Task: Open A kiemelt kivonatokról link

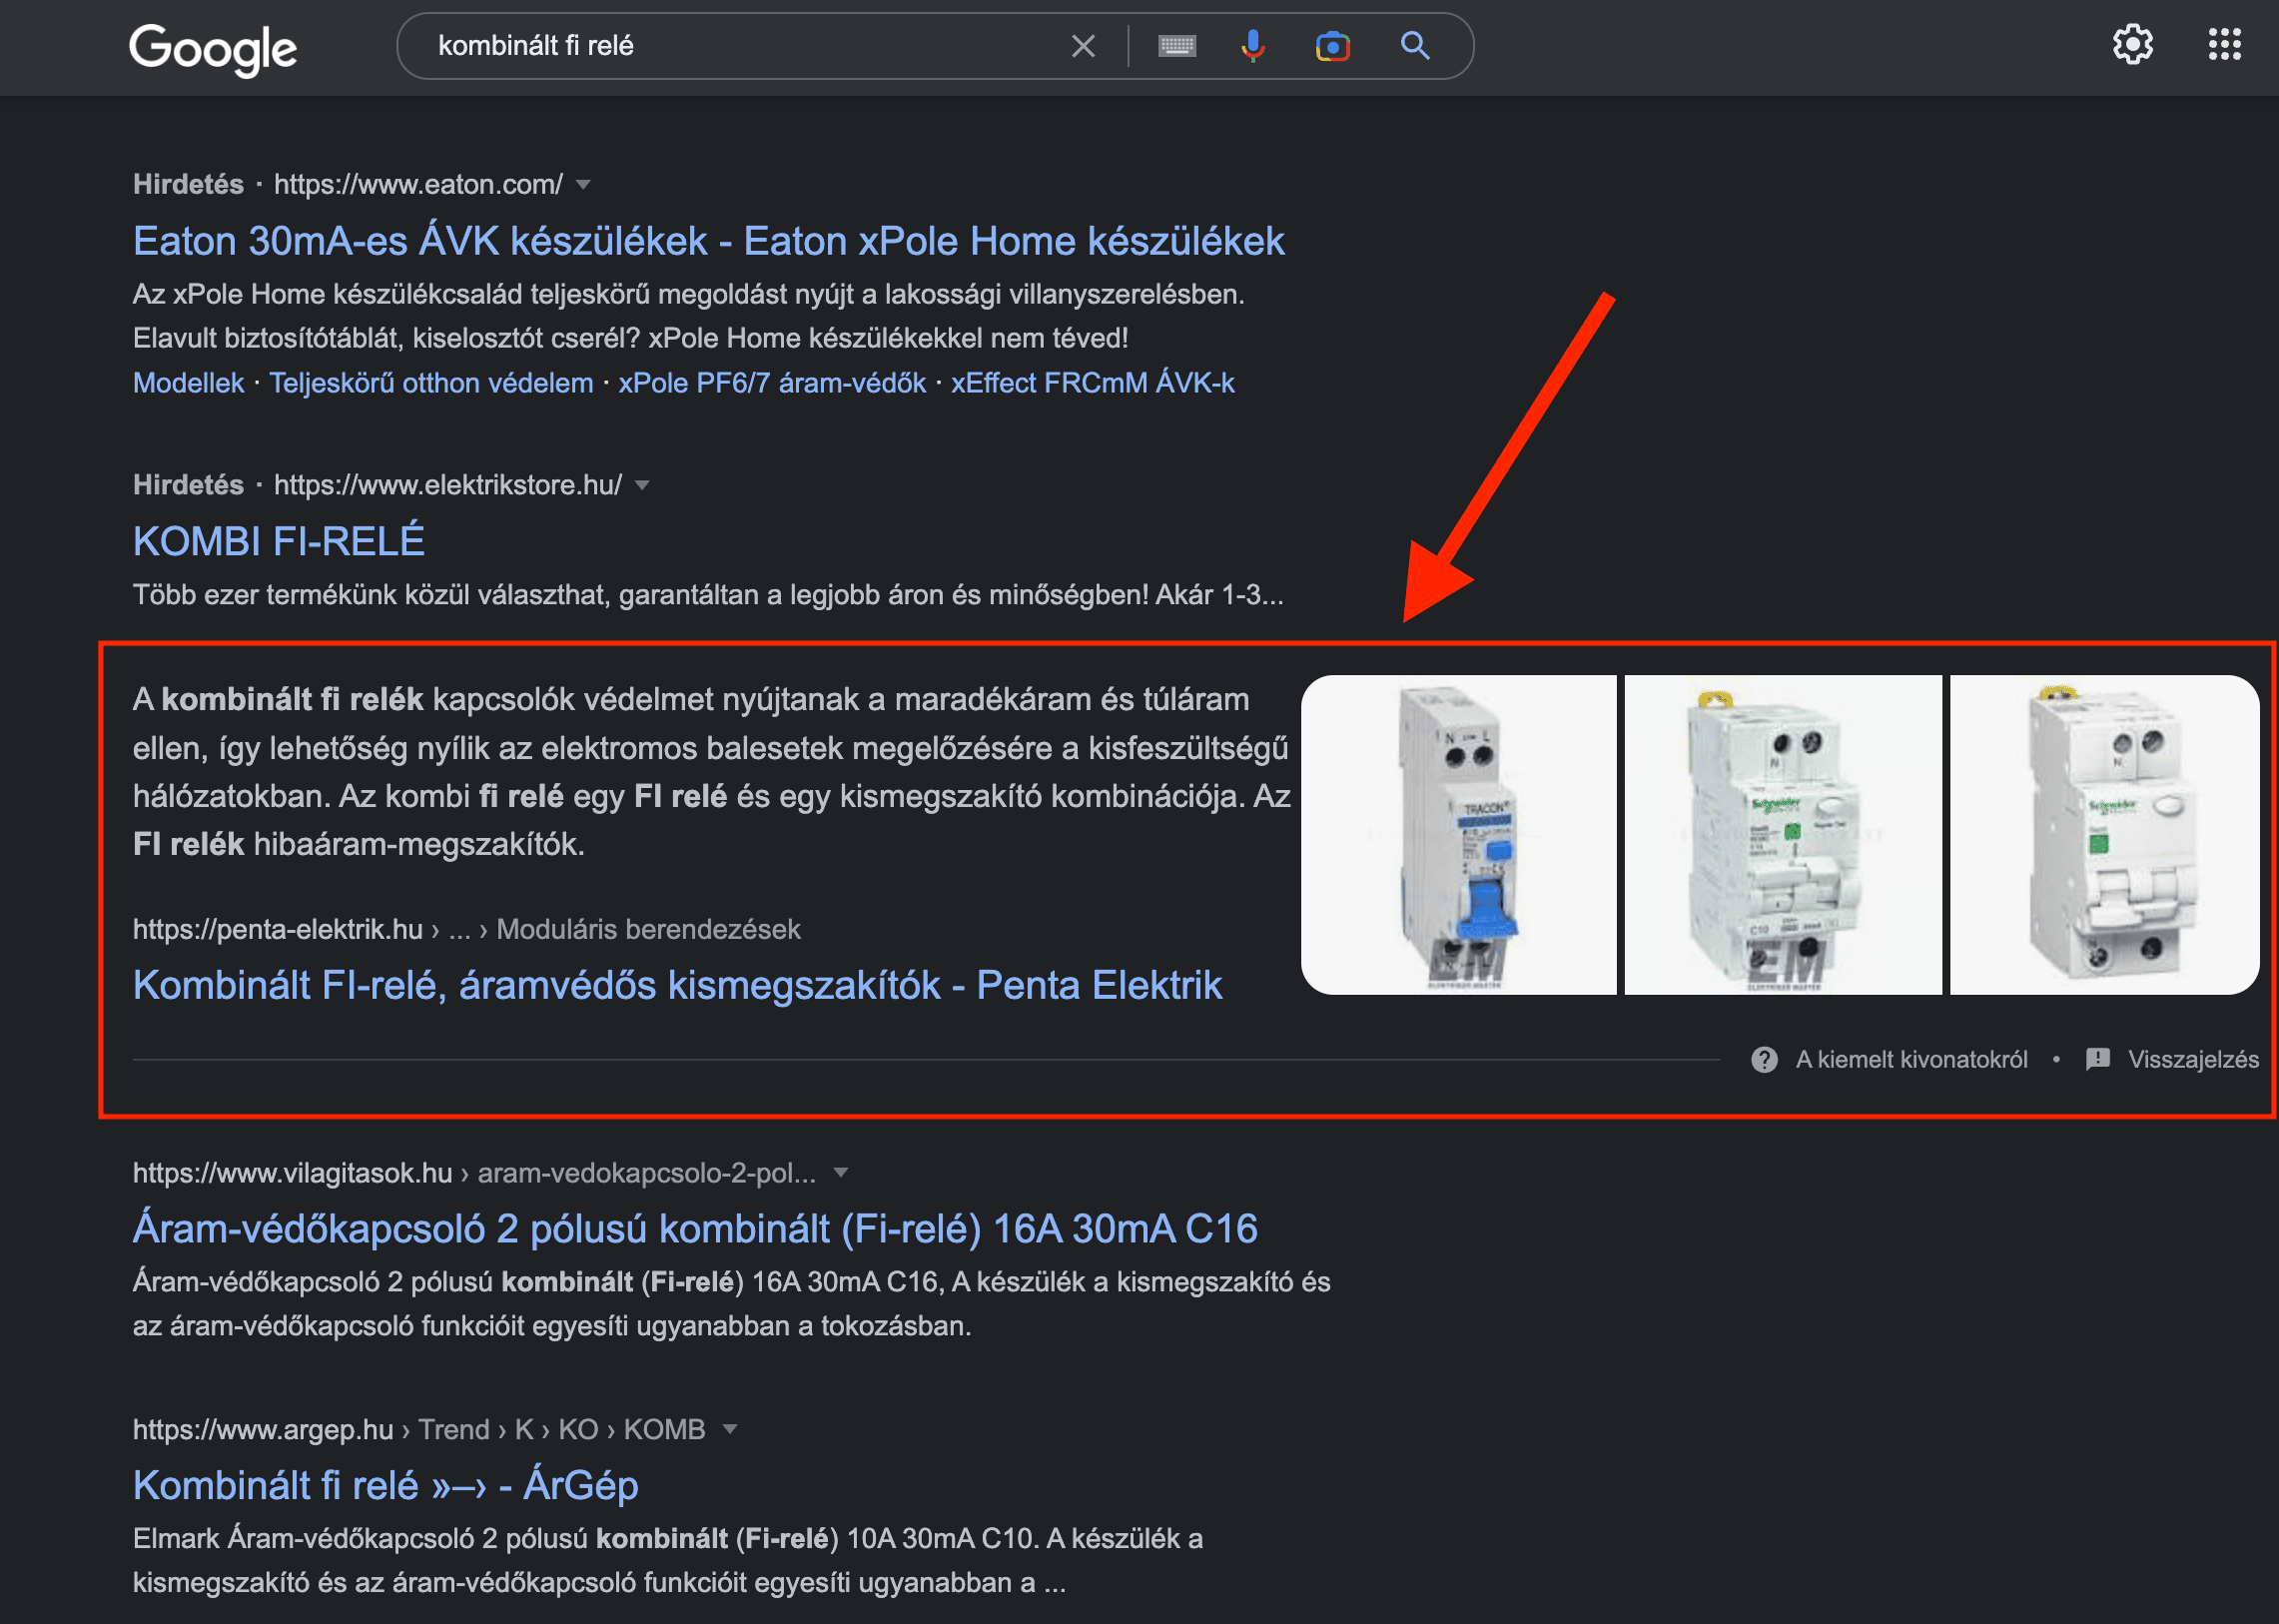Action: (1911, 1059)
